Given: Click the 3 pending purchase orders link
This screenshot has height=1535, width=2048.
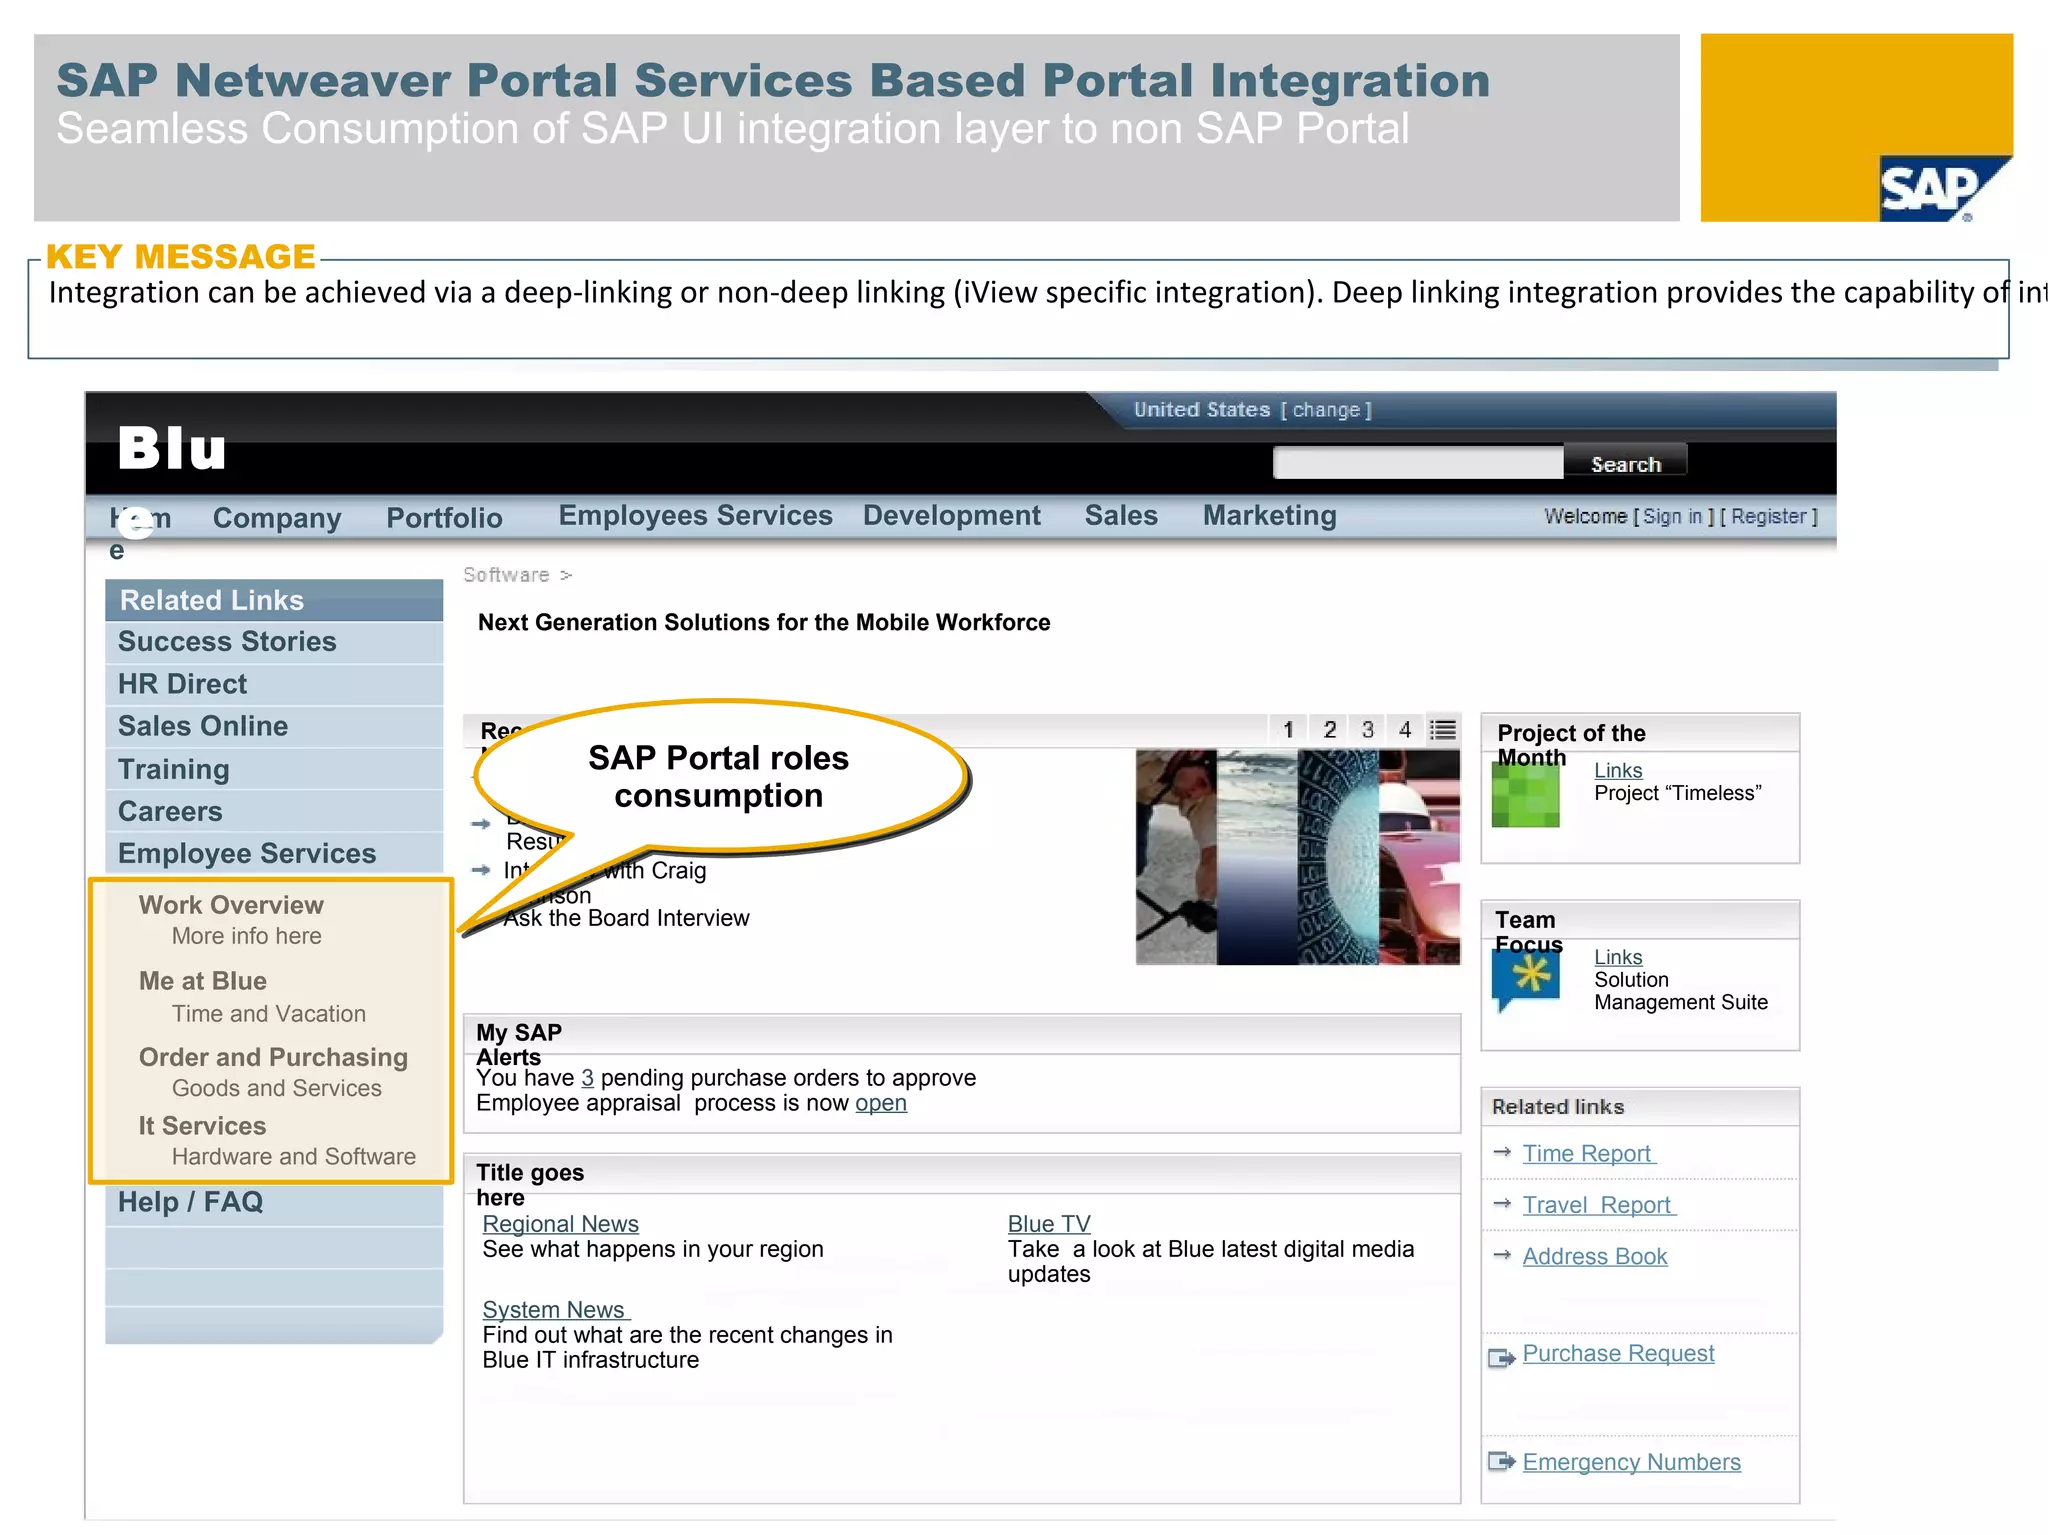Looking at the screenshot, I should (587, 1078).
